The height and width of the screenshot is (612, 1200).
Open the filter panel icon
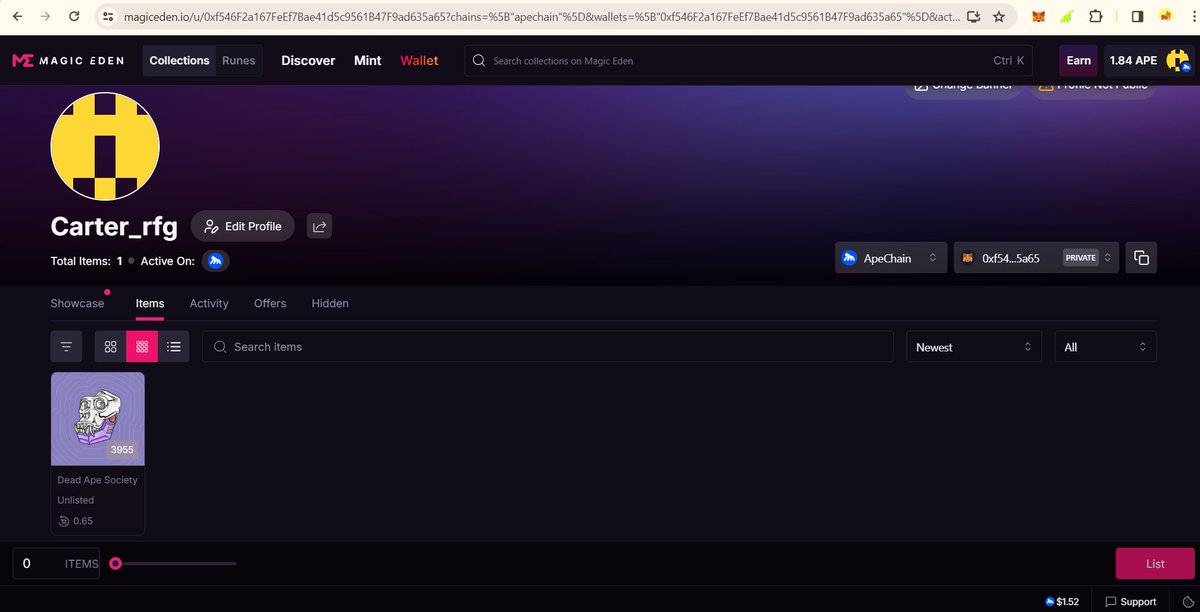click(x=66, y=347)
